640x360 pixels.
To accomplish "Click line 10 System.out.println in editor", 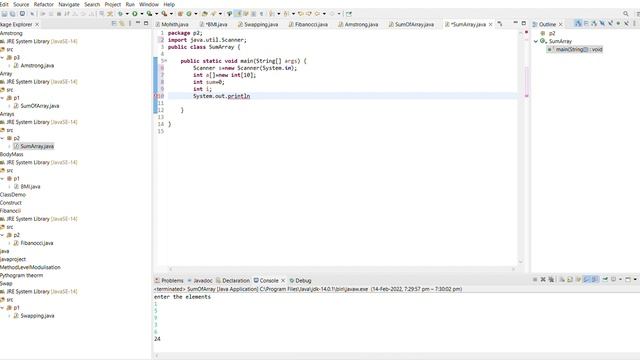I will (x=221, y=96).
